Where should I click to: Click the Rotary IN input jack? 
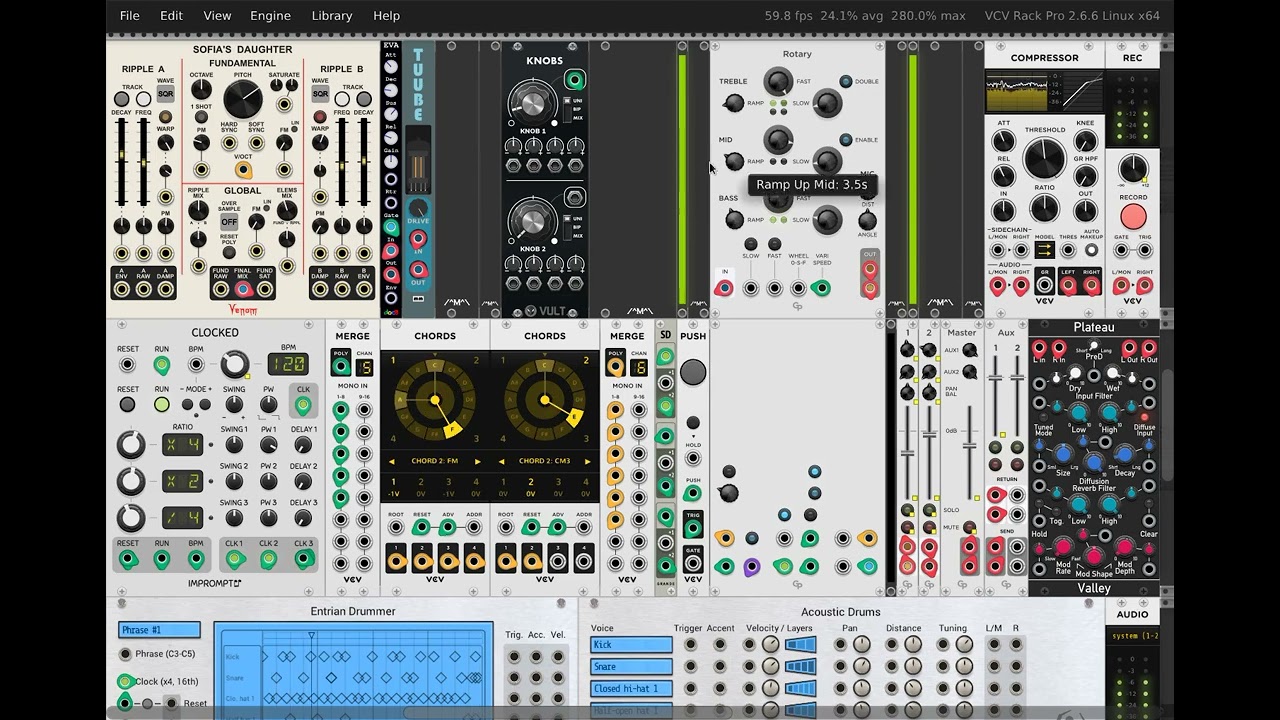(x=723, y=288)
